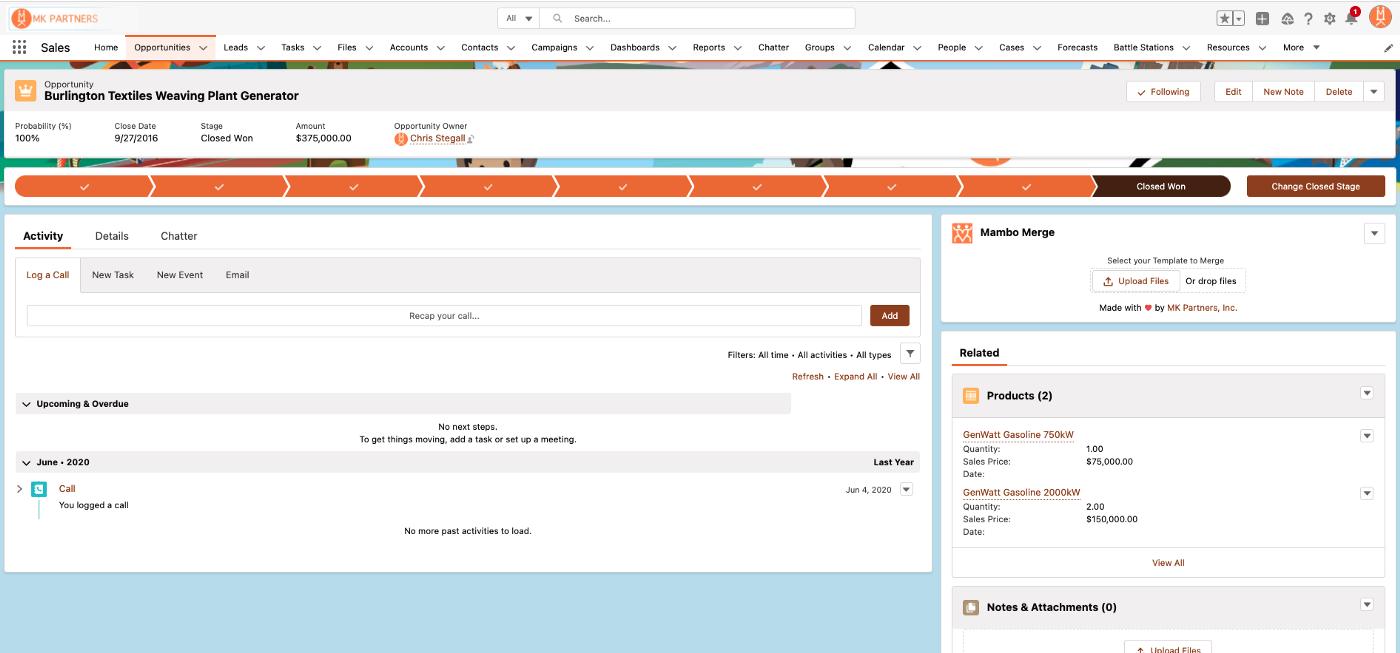Click the activity filter funnel icon

909,354
